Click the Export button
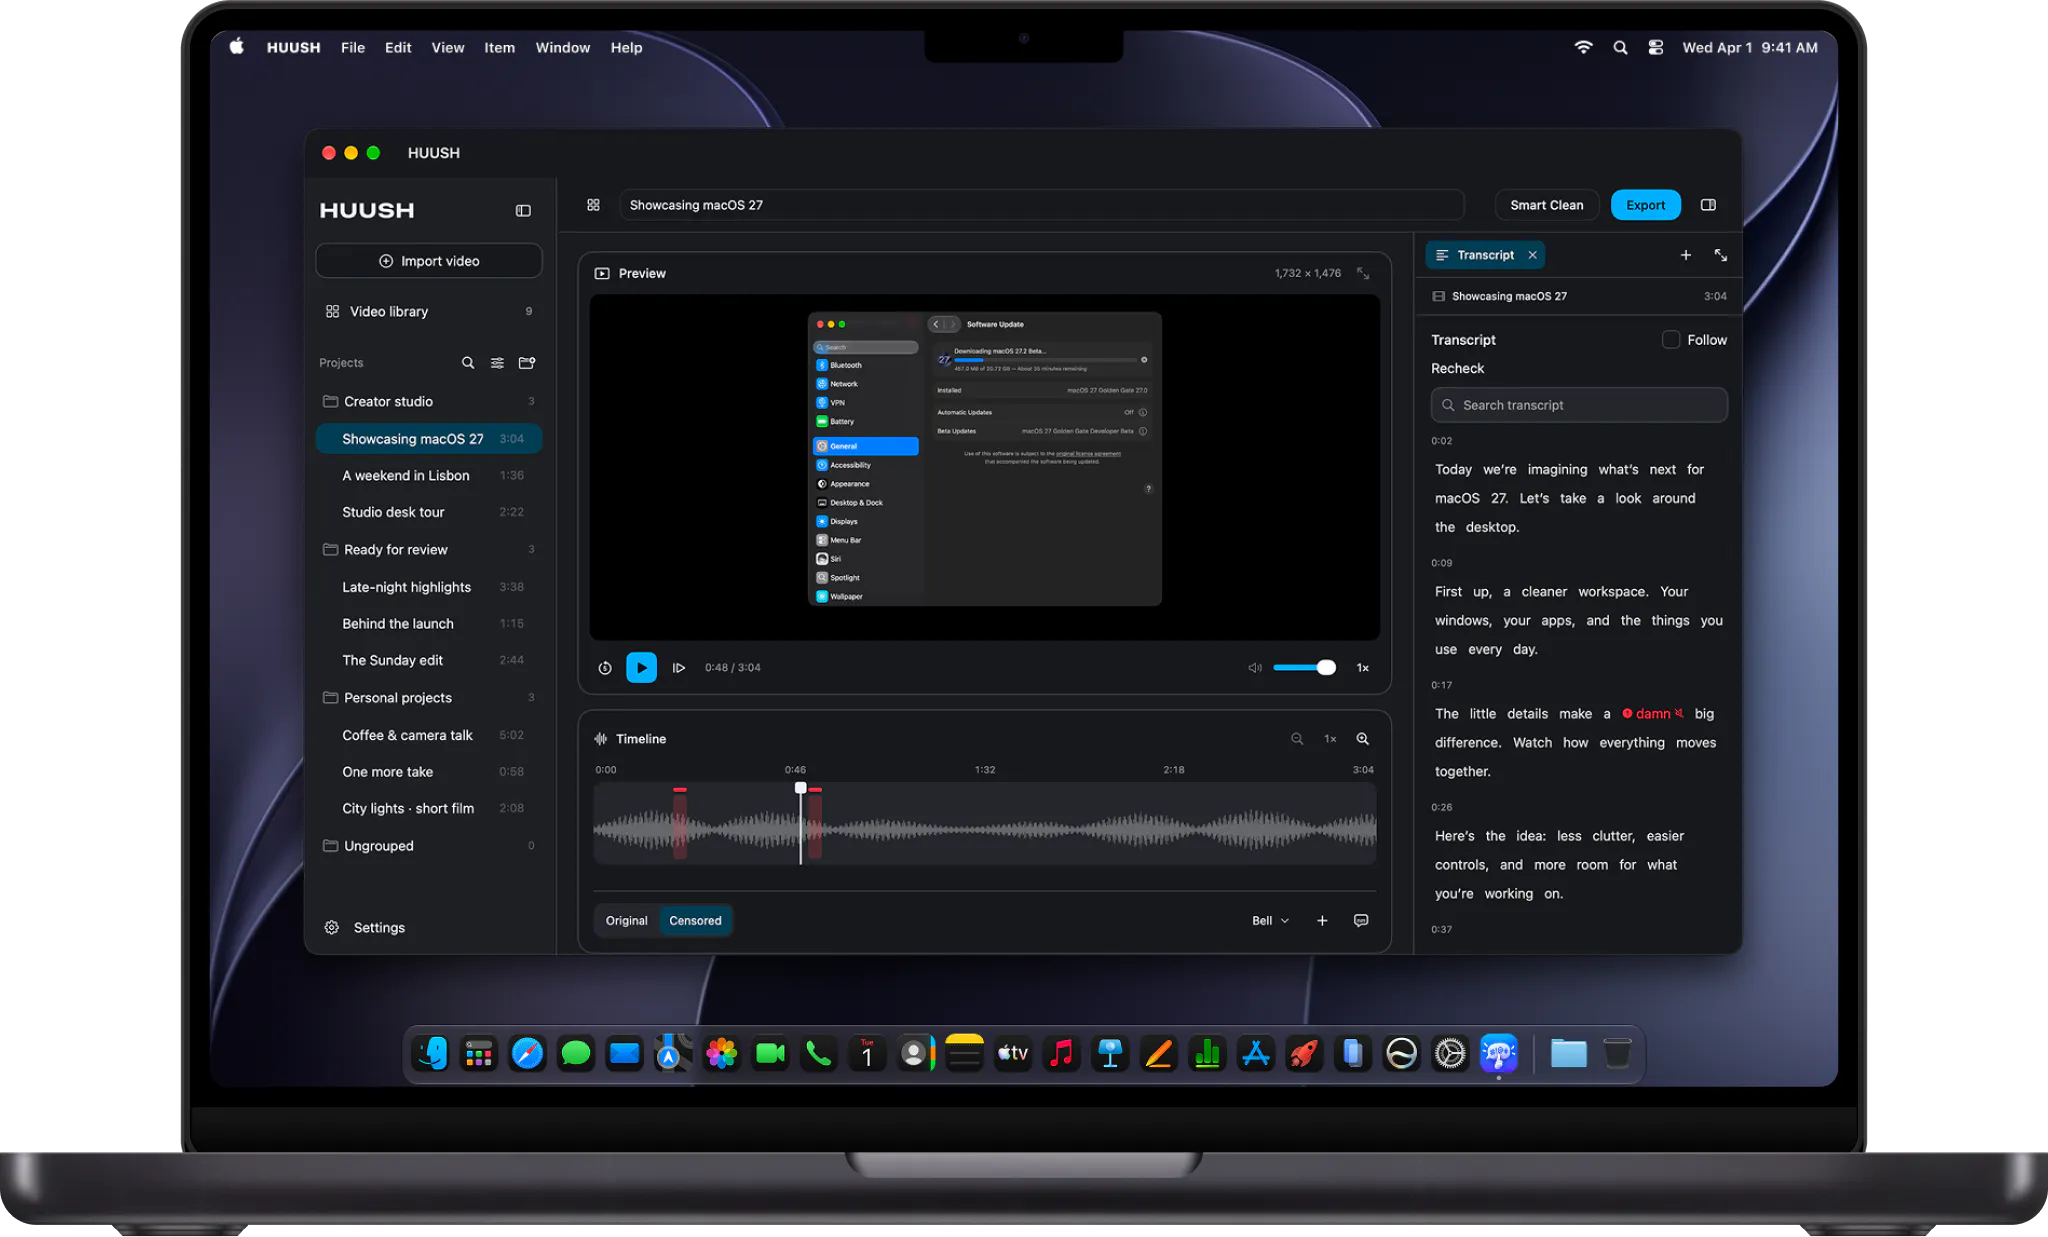Screen dimensions: 2048x1237 pos(1645,205)
